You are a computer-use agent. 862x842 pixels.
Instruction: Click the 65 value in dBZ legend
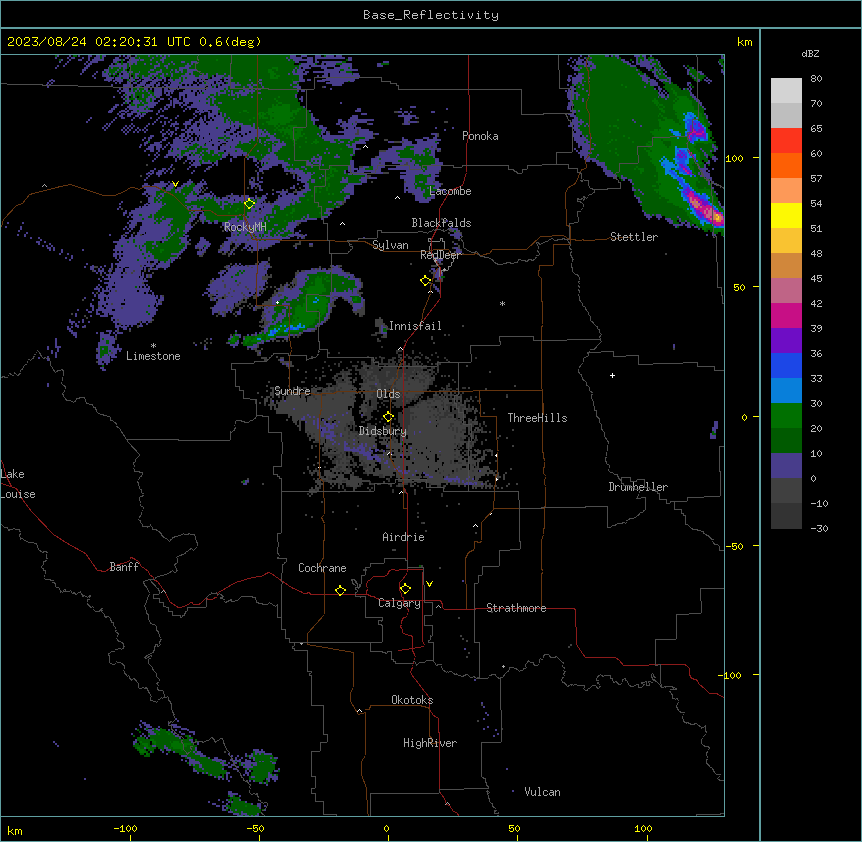click(x=816, y=128)
